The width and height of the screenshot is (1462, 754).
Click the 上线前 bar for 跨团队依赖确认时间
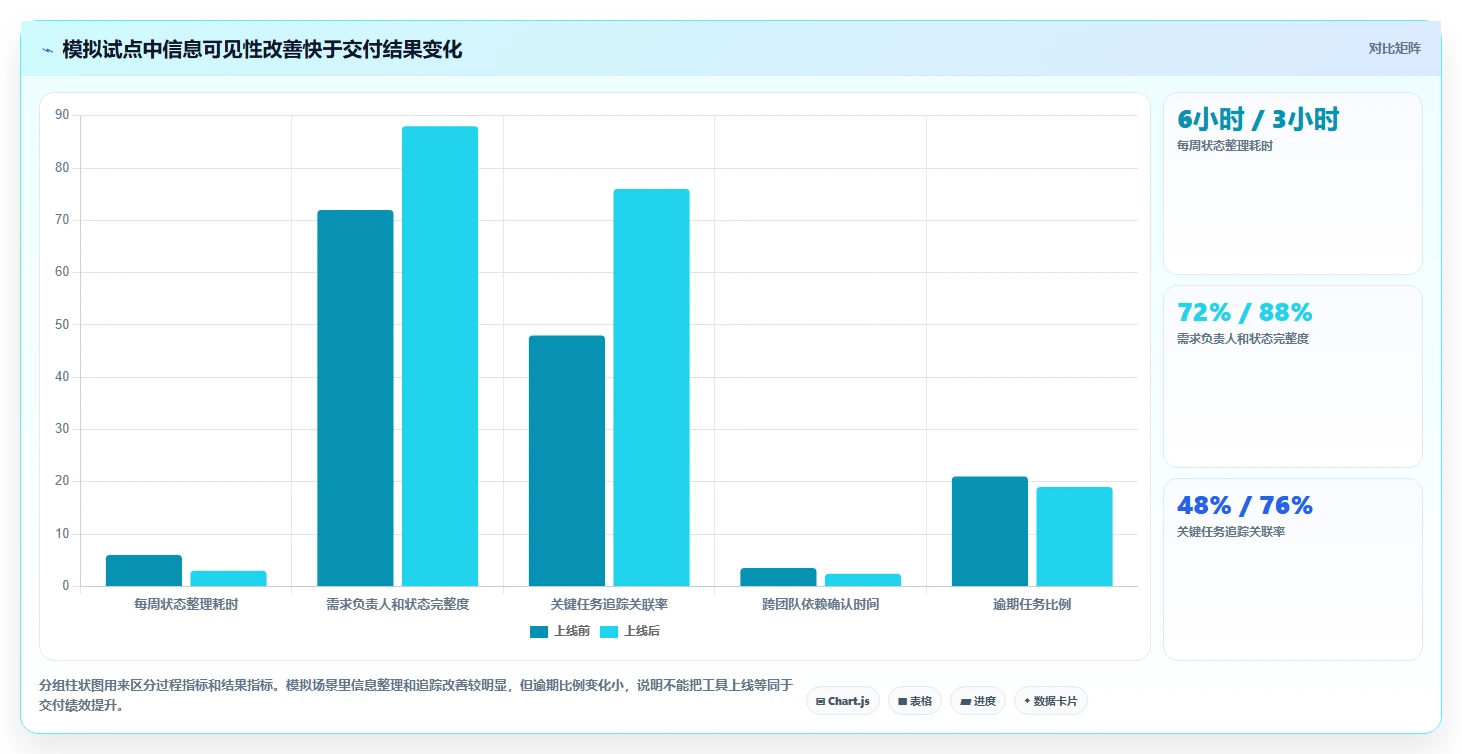coord(778,577)
